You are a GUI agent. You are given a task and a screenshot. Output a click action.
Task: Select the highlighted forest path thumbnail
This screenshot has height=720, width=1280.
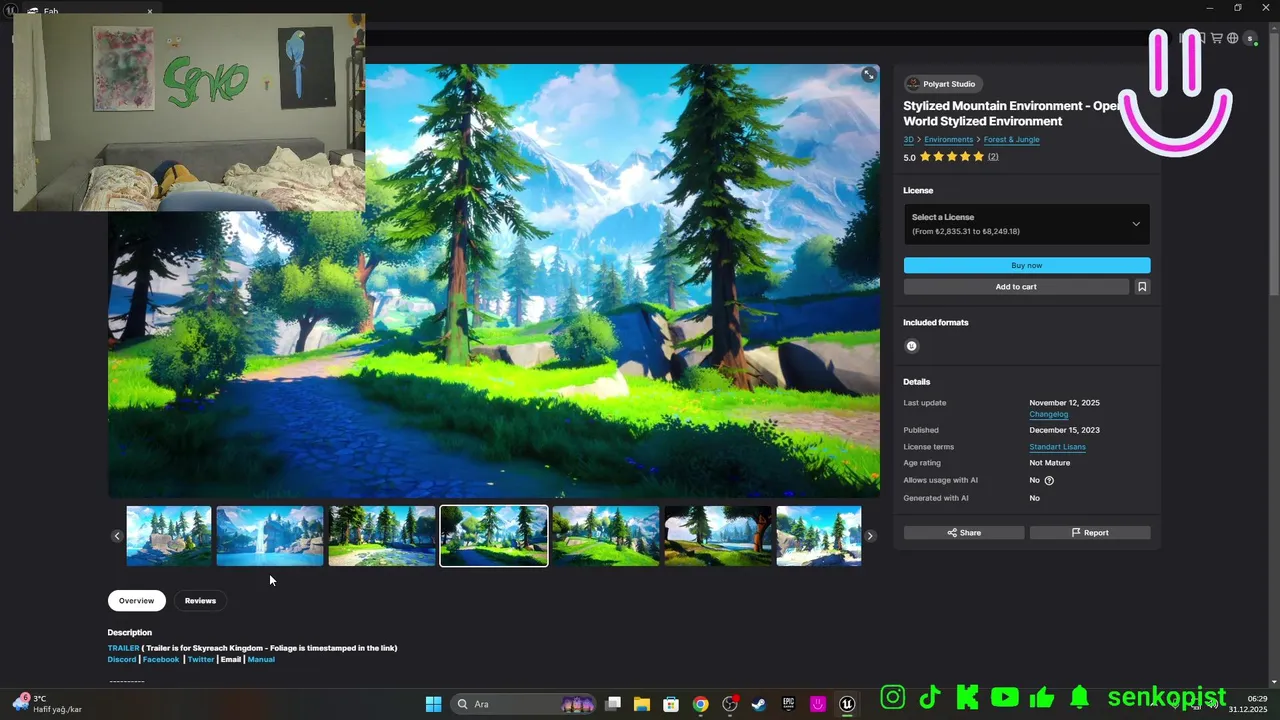pyautogui.click(x=494, y=536)
